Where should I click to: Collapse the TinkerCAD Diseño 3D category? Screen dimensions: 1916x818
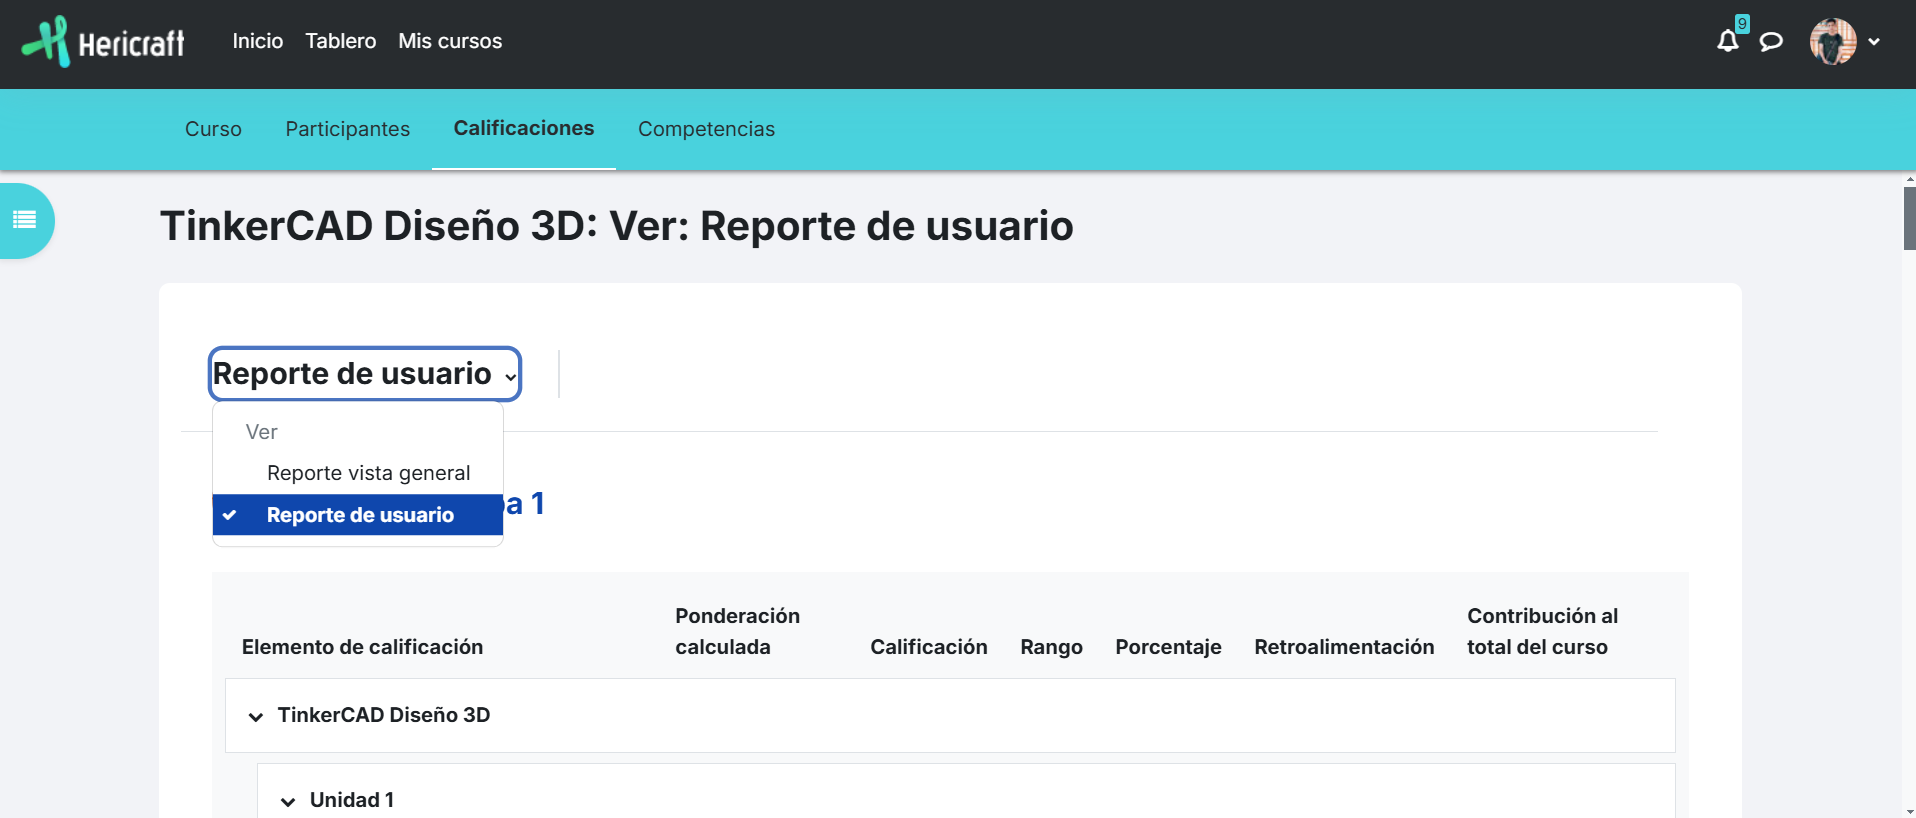pos(256,716)
